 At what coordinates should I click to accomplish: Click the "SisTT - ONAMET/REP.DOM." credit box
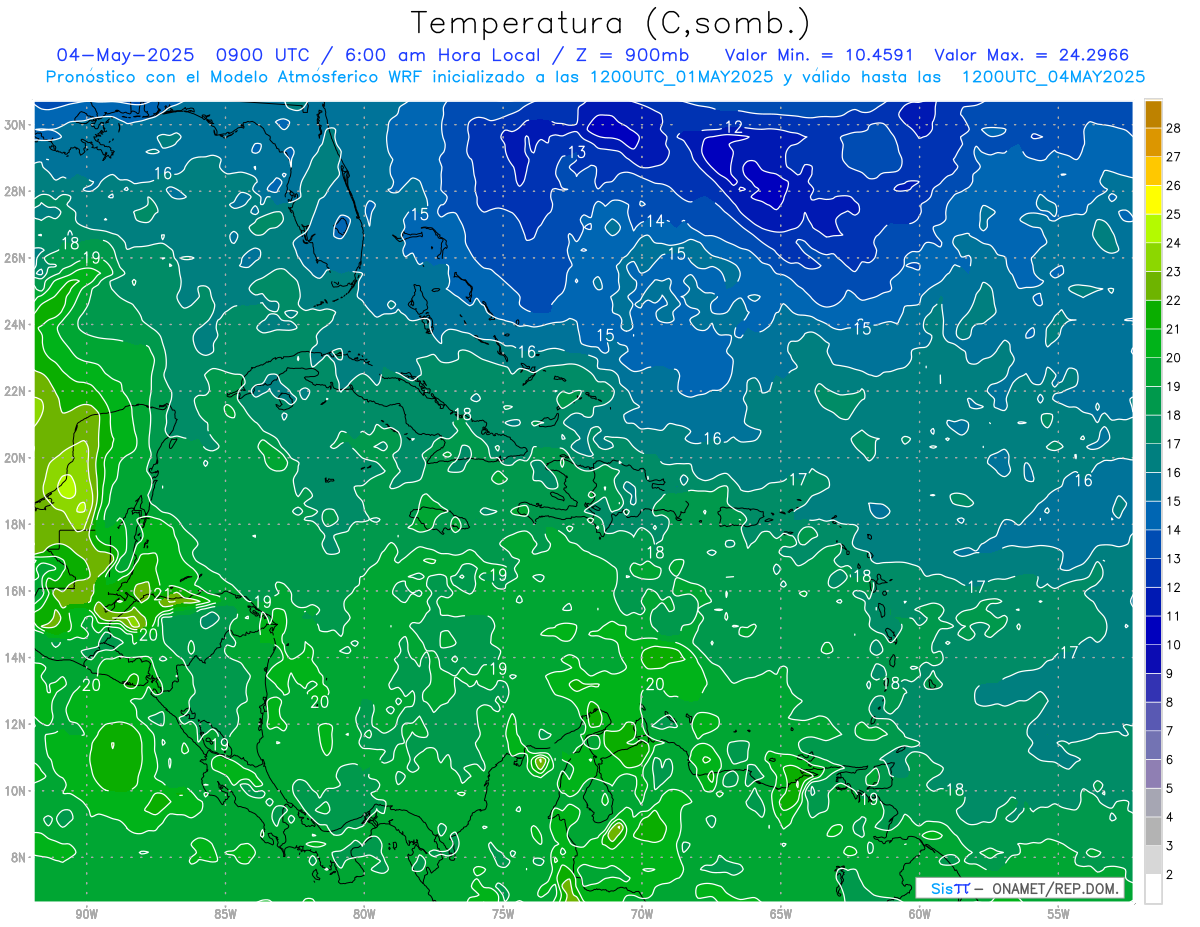pos(1020,889)
